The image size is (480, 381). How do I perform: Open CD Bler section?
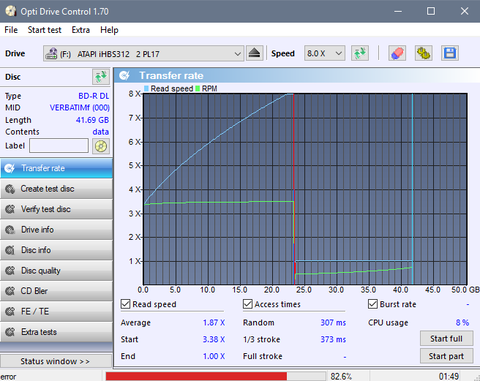tap(56, 291)
